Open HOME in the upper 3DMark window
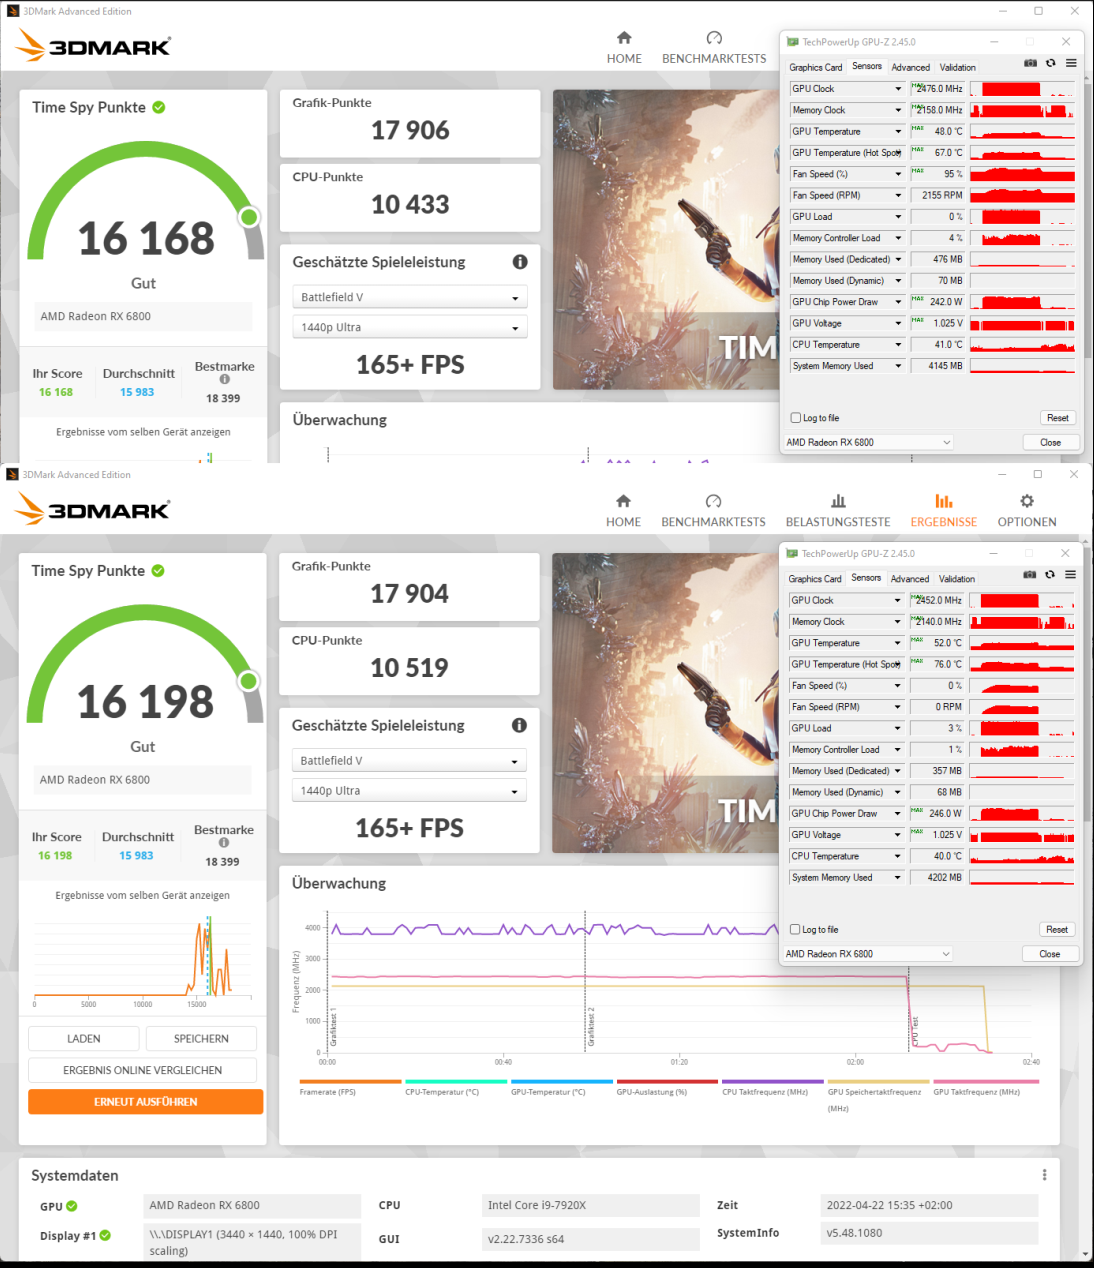 click(x=624, y=47)
